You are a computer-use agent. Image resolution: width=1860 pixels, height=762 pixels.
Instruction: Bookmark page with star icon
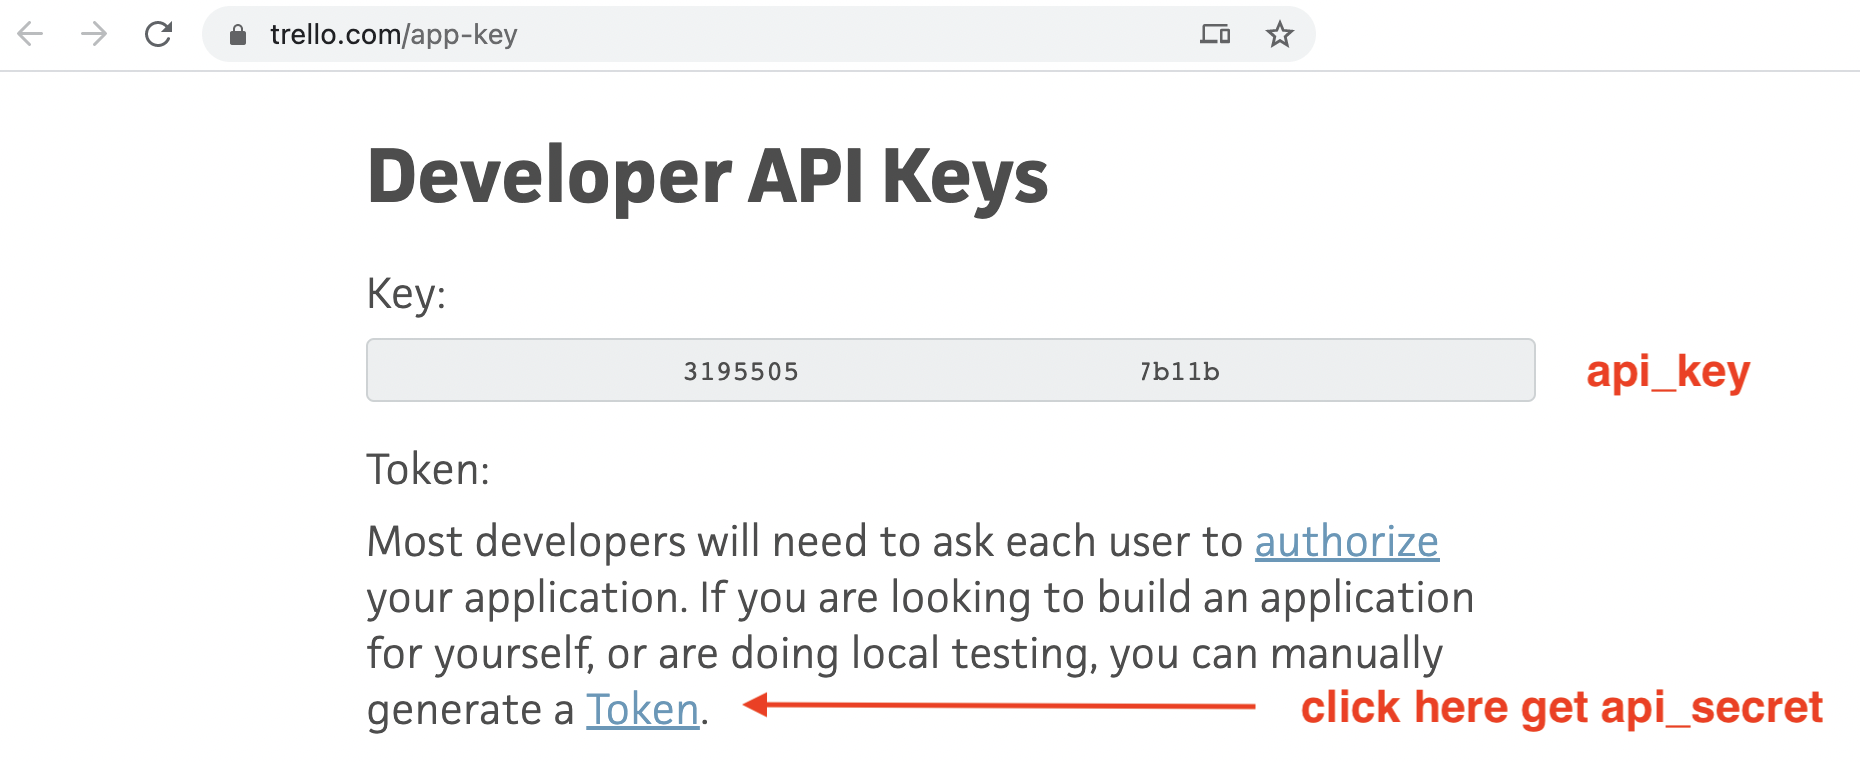1279,35
